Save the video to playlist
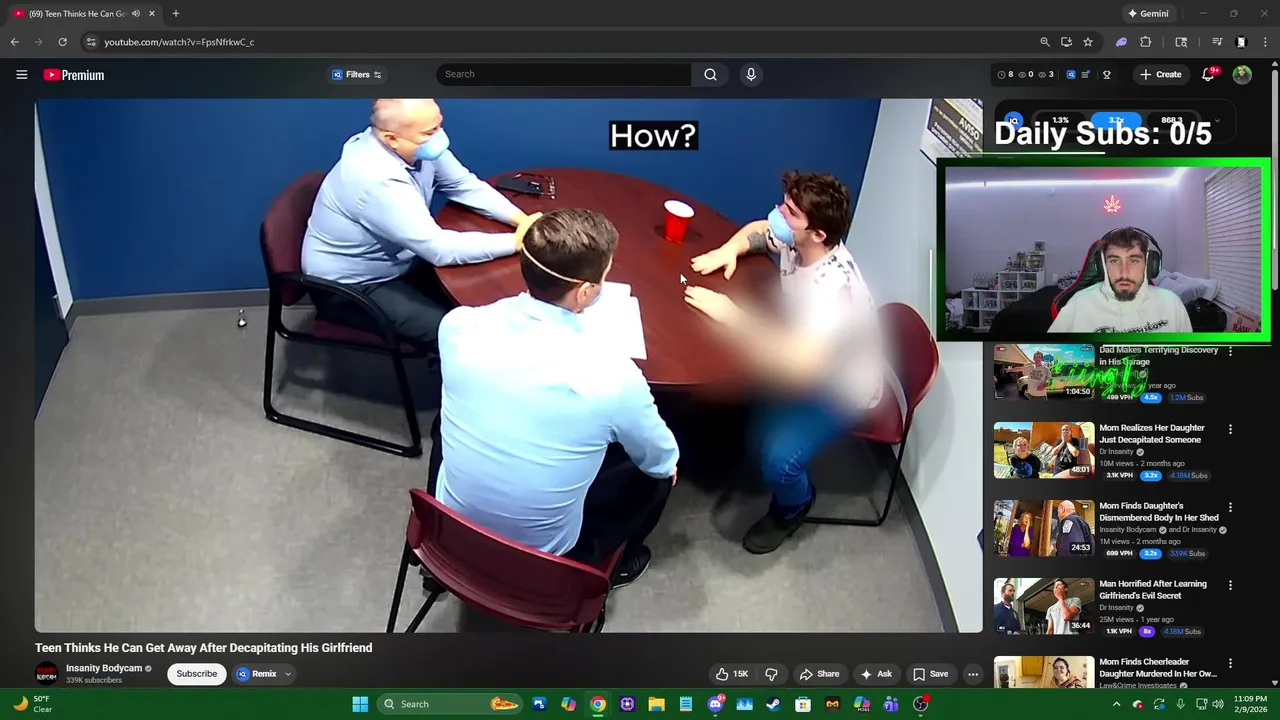This screenshot has height=720, width=1280. point(930,674)
